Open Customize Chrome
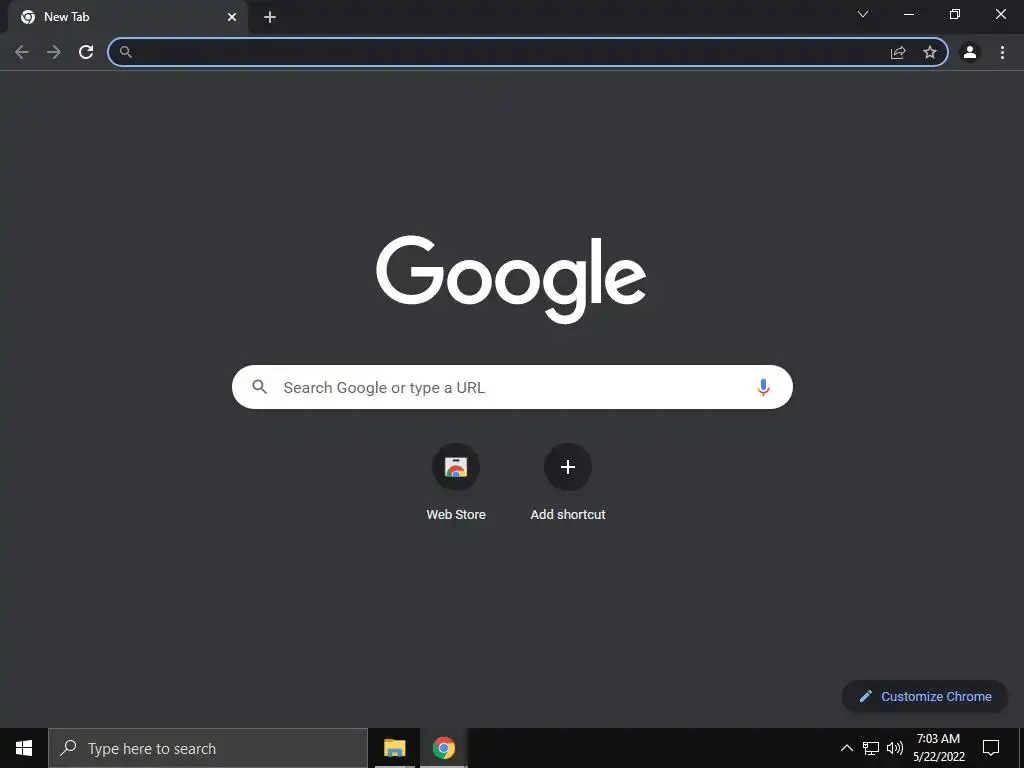Screen dimensions: 1024x768 925,696
